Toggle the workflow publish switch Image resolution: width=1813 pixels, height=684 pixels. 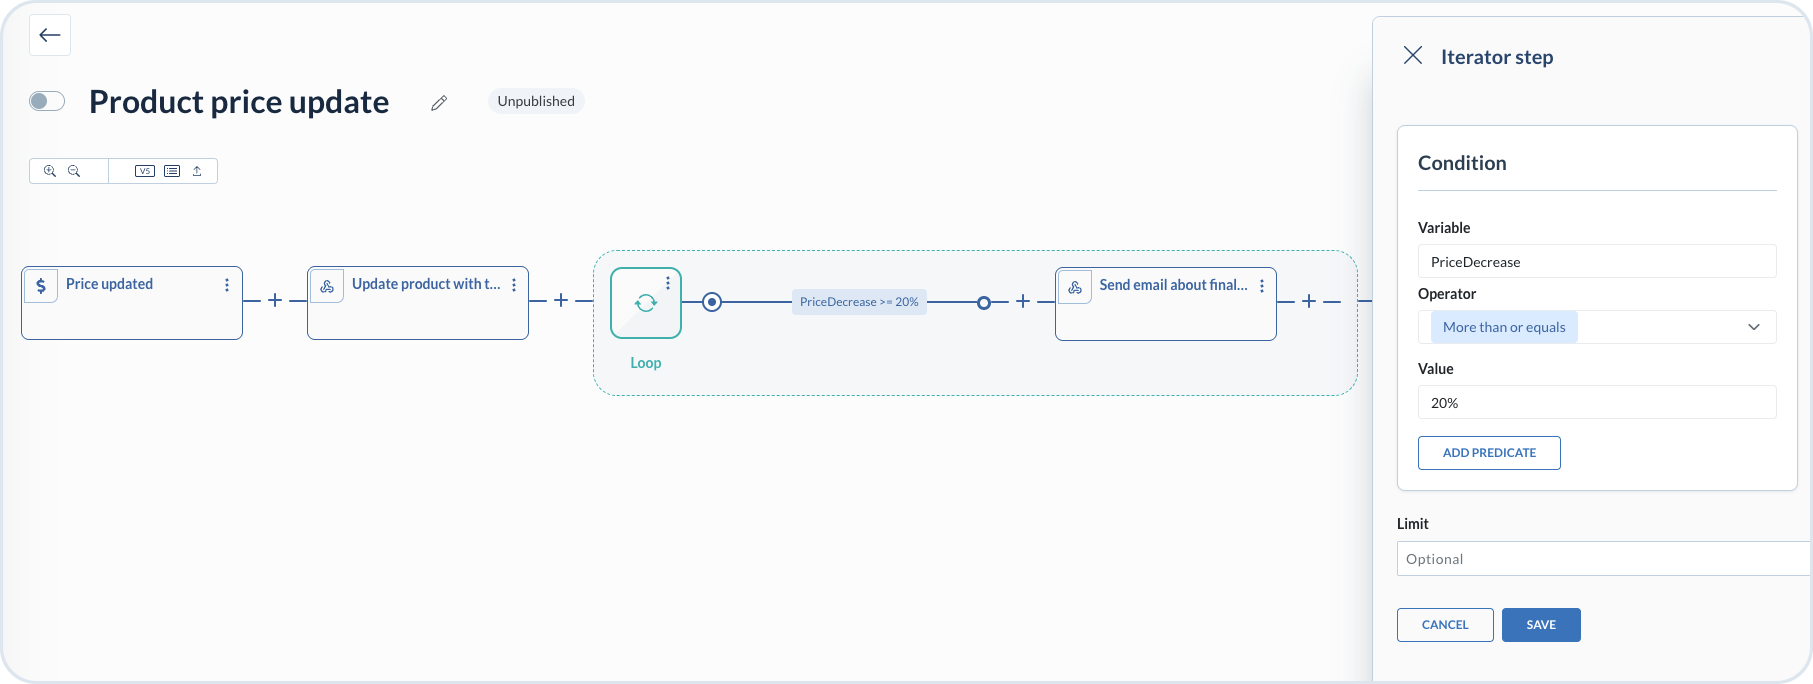click(47, 101)
